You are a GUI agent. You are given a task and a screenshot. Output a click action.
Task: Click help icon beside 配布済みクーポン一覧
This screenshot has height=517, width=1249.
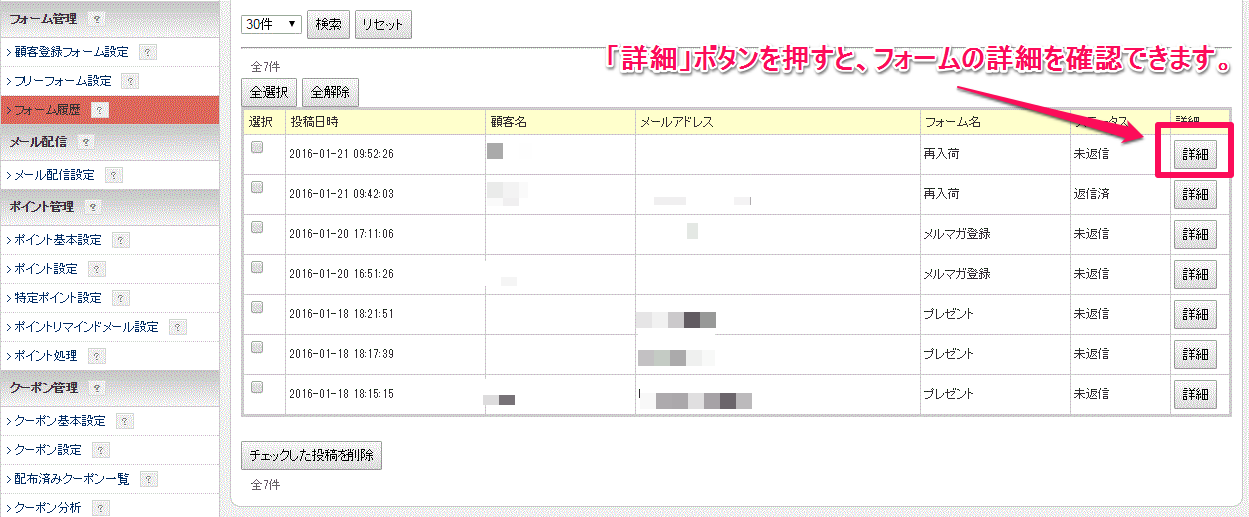148,479
